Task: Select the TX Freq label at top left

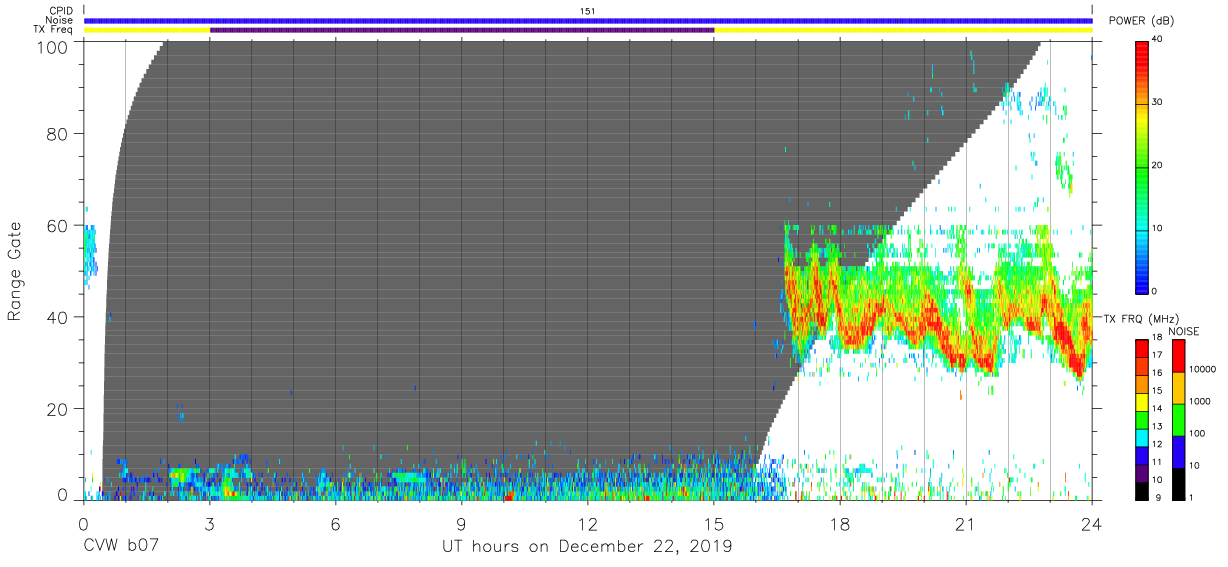Action: [55, 30]
